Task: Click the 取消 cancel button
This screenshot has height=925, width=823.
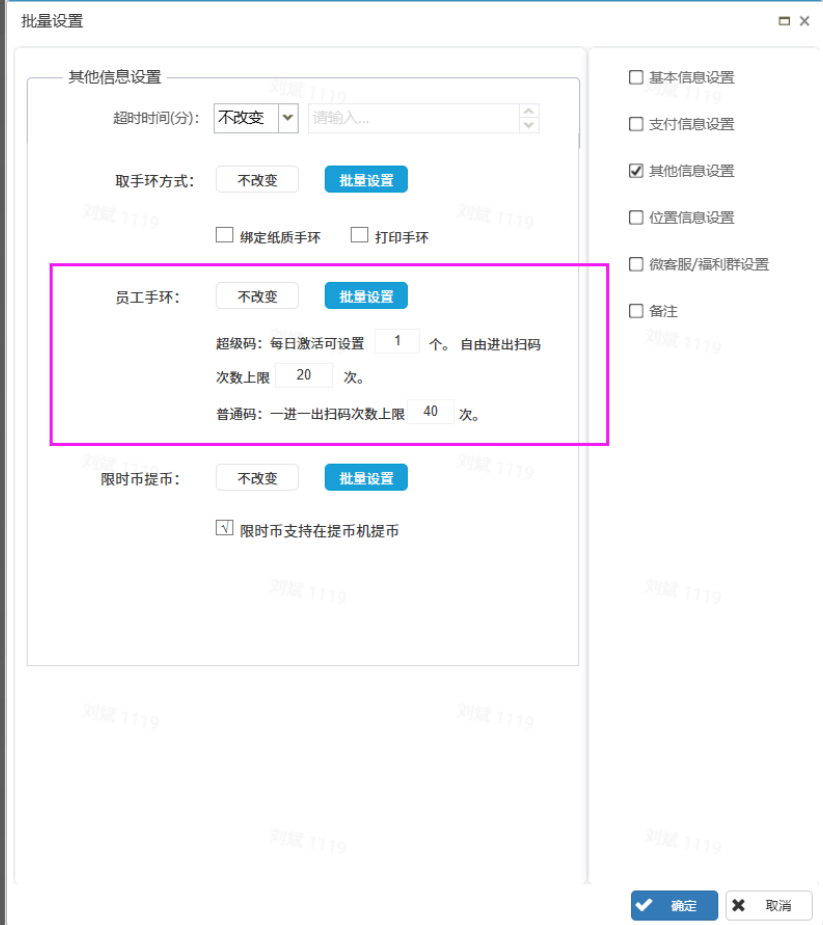Action: pos(768,905)
